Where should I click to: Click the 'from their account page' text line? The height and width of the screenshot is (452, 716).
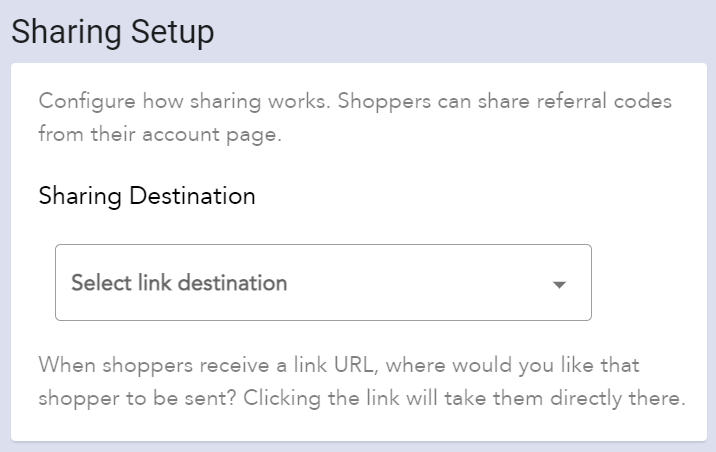160,134
